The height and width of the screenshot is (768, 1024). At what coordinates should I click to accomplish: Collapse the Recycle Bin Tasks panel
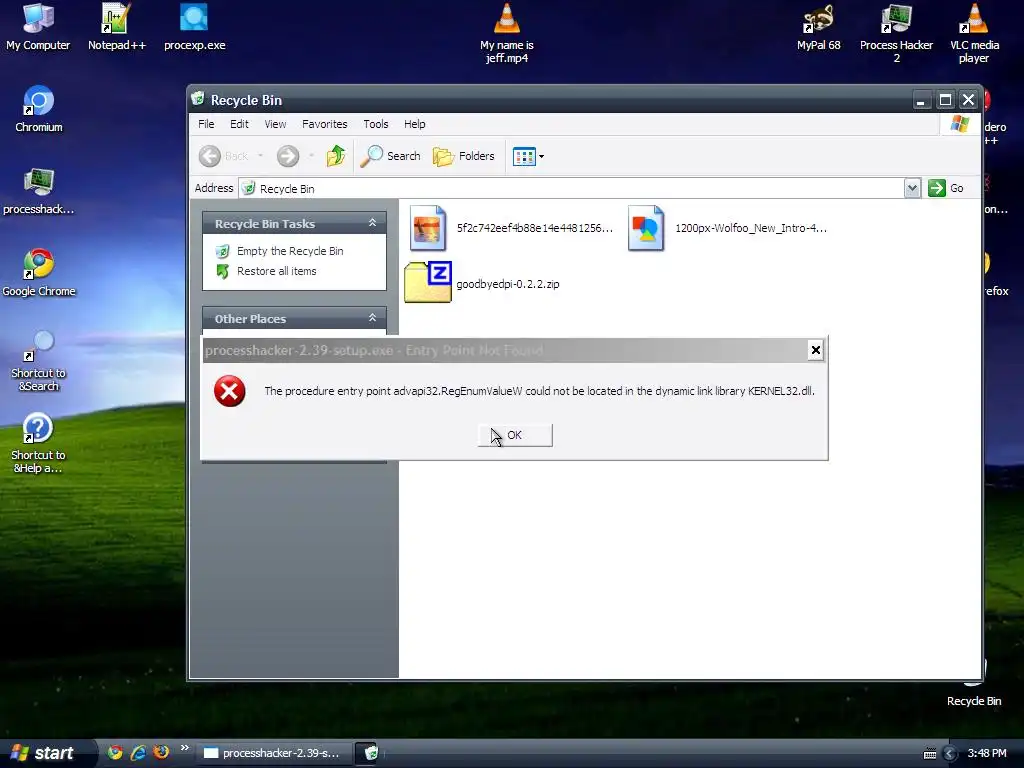[x=372, y=223]
